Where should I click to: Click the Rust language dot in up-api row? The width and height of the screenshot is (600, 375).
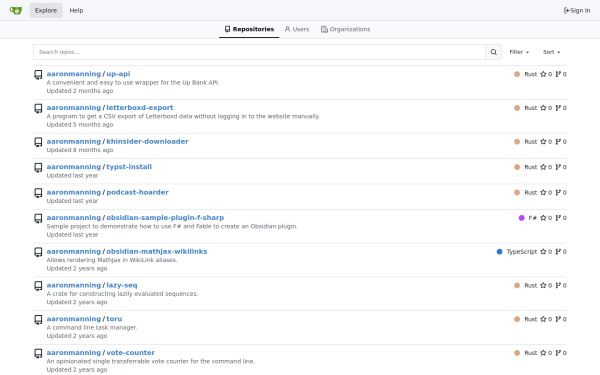pyautogui.click(x=517, y=74)
